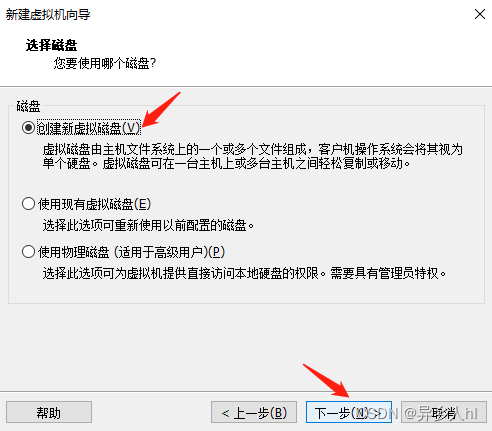Image resolution: width=492 pixels, height=431 pixels.
Task: Click the 帮助 button
Action: [x=49, y=412]
